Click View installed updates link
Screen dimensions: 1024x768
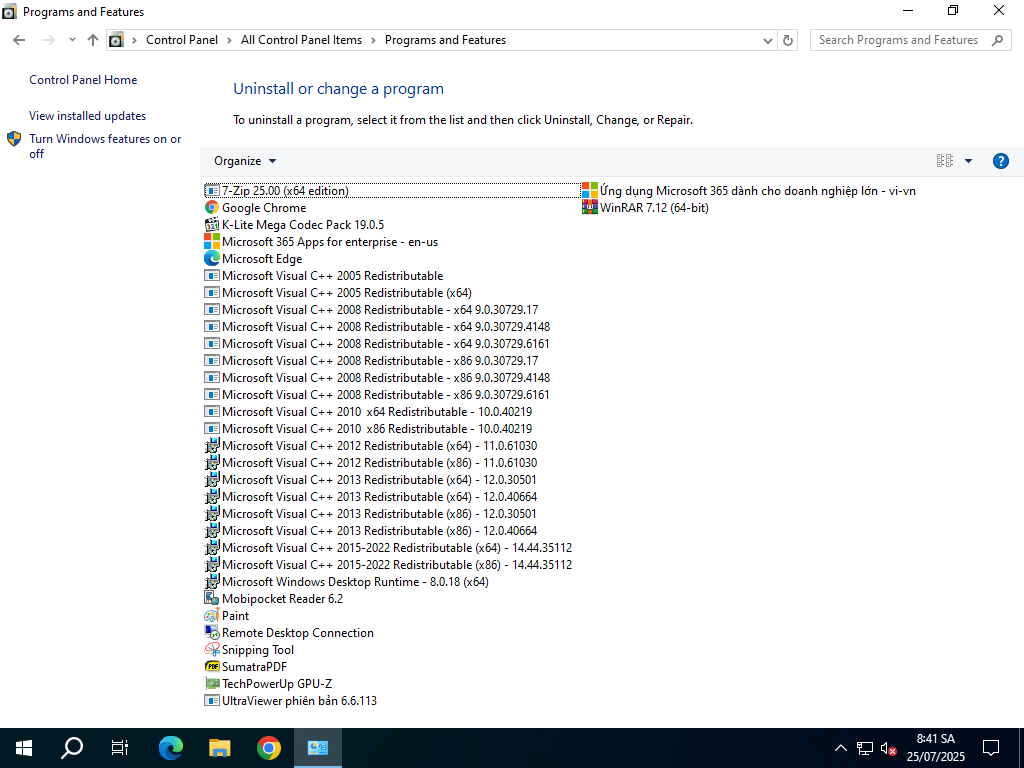[87, 116]
